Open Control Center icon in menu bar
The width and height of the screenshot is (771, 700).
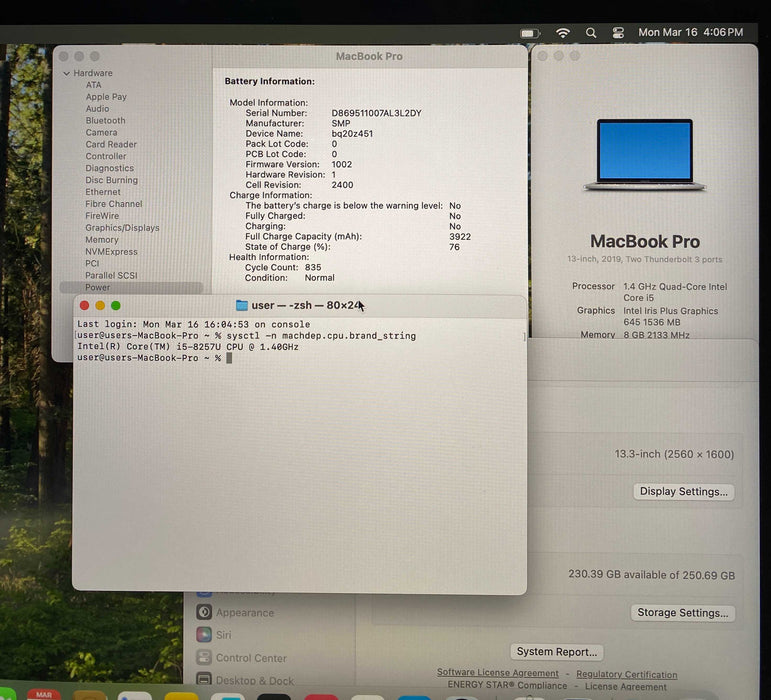618,33
